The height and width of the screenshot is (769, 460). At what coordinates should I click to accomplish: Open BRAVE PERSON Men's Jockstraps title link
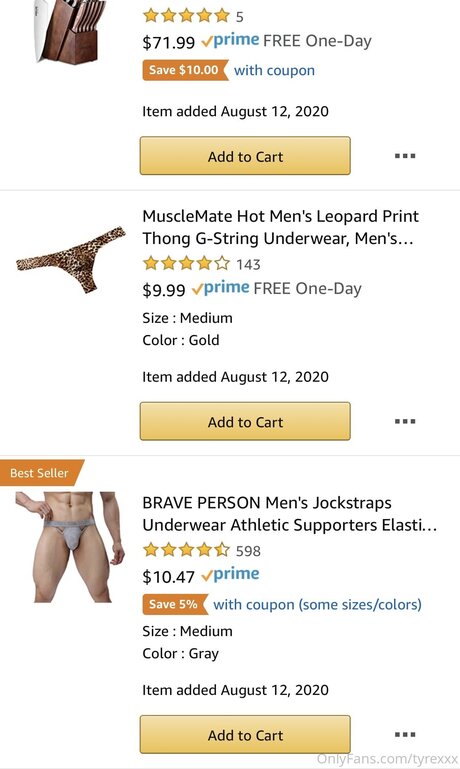(289, 513)
